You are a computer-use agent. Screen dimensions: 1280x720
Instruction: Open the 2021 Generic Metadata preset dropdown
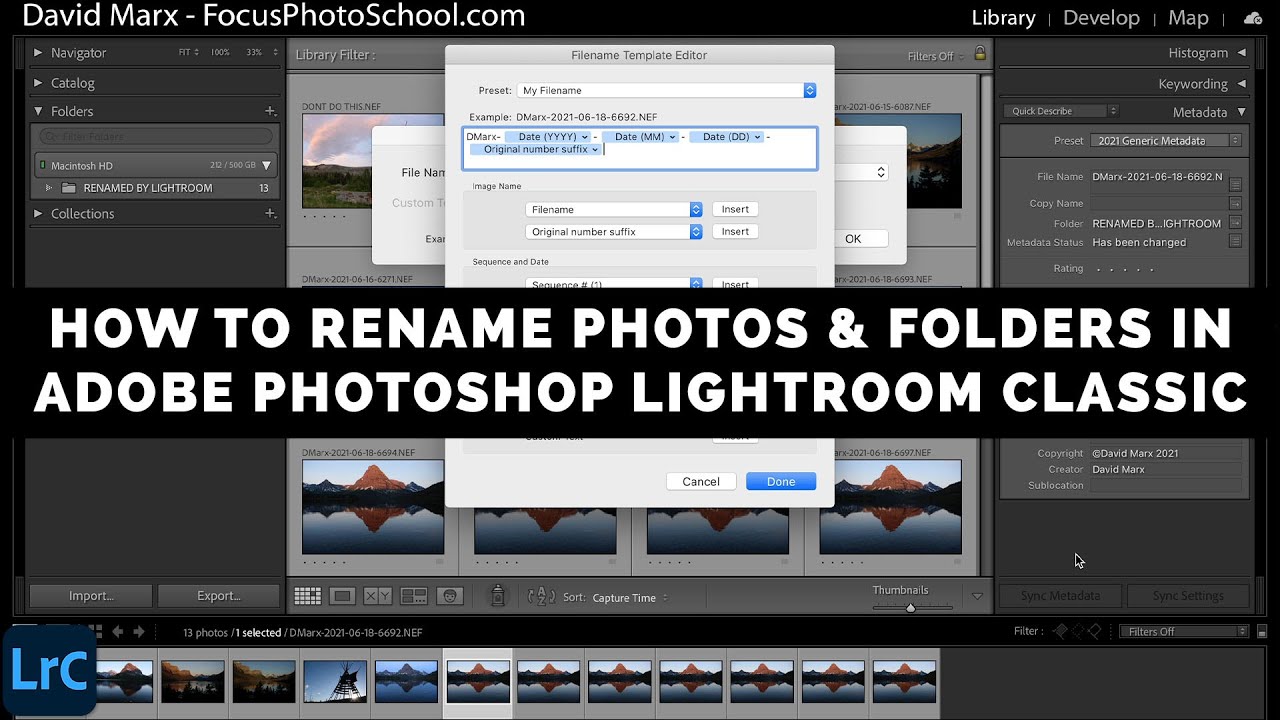point(1165,141)
